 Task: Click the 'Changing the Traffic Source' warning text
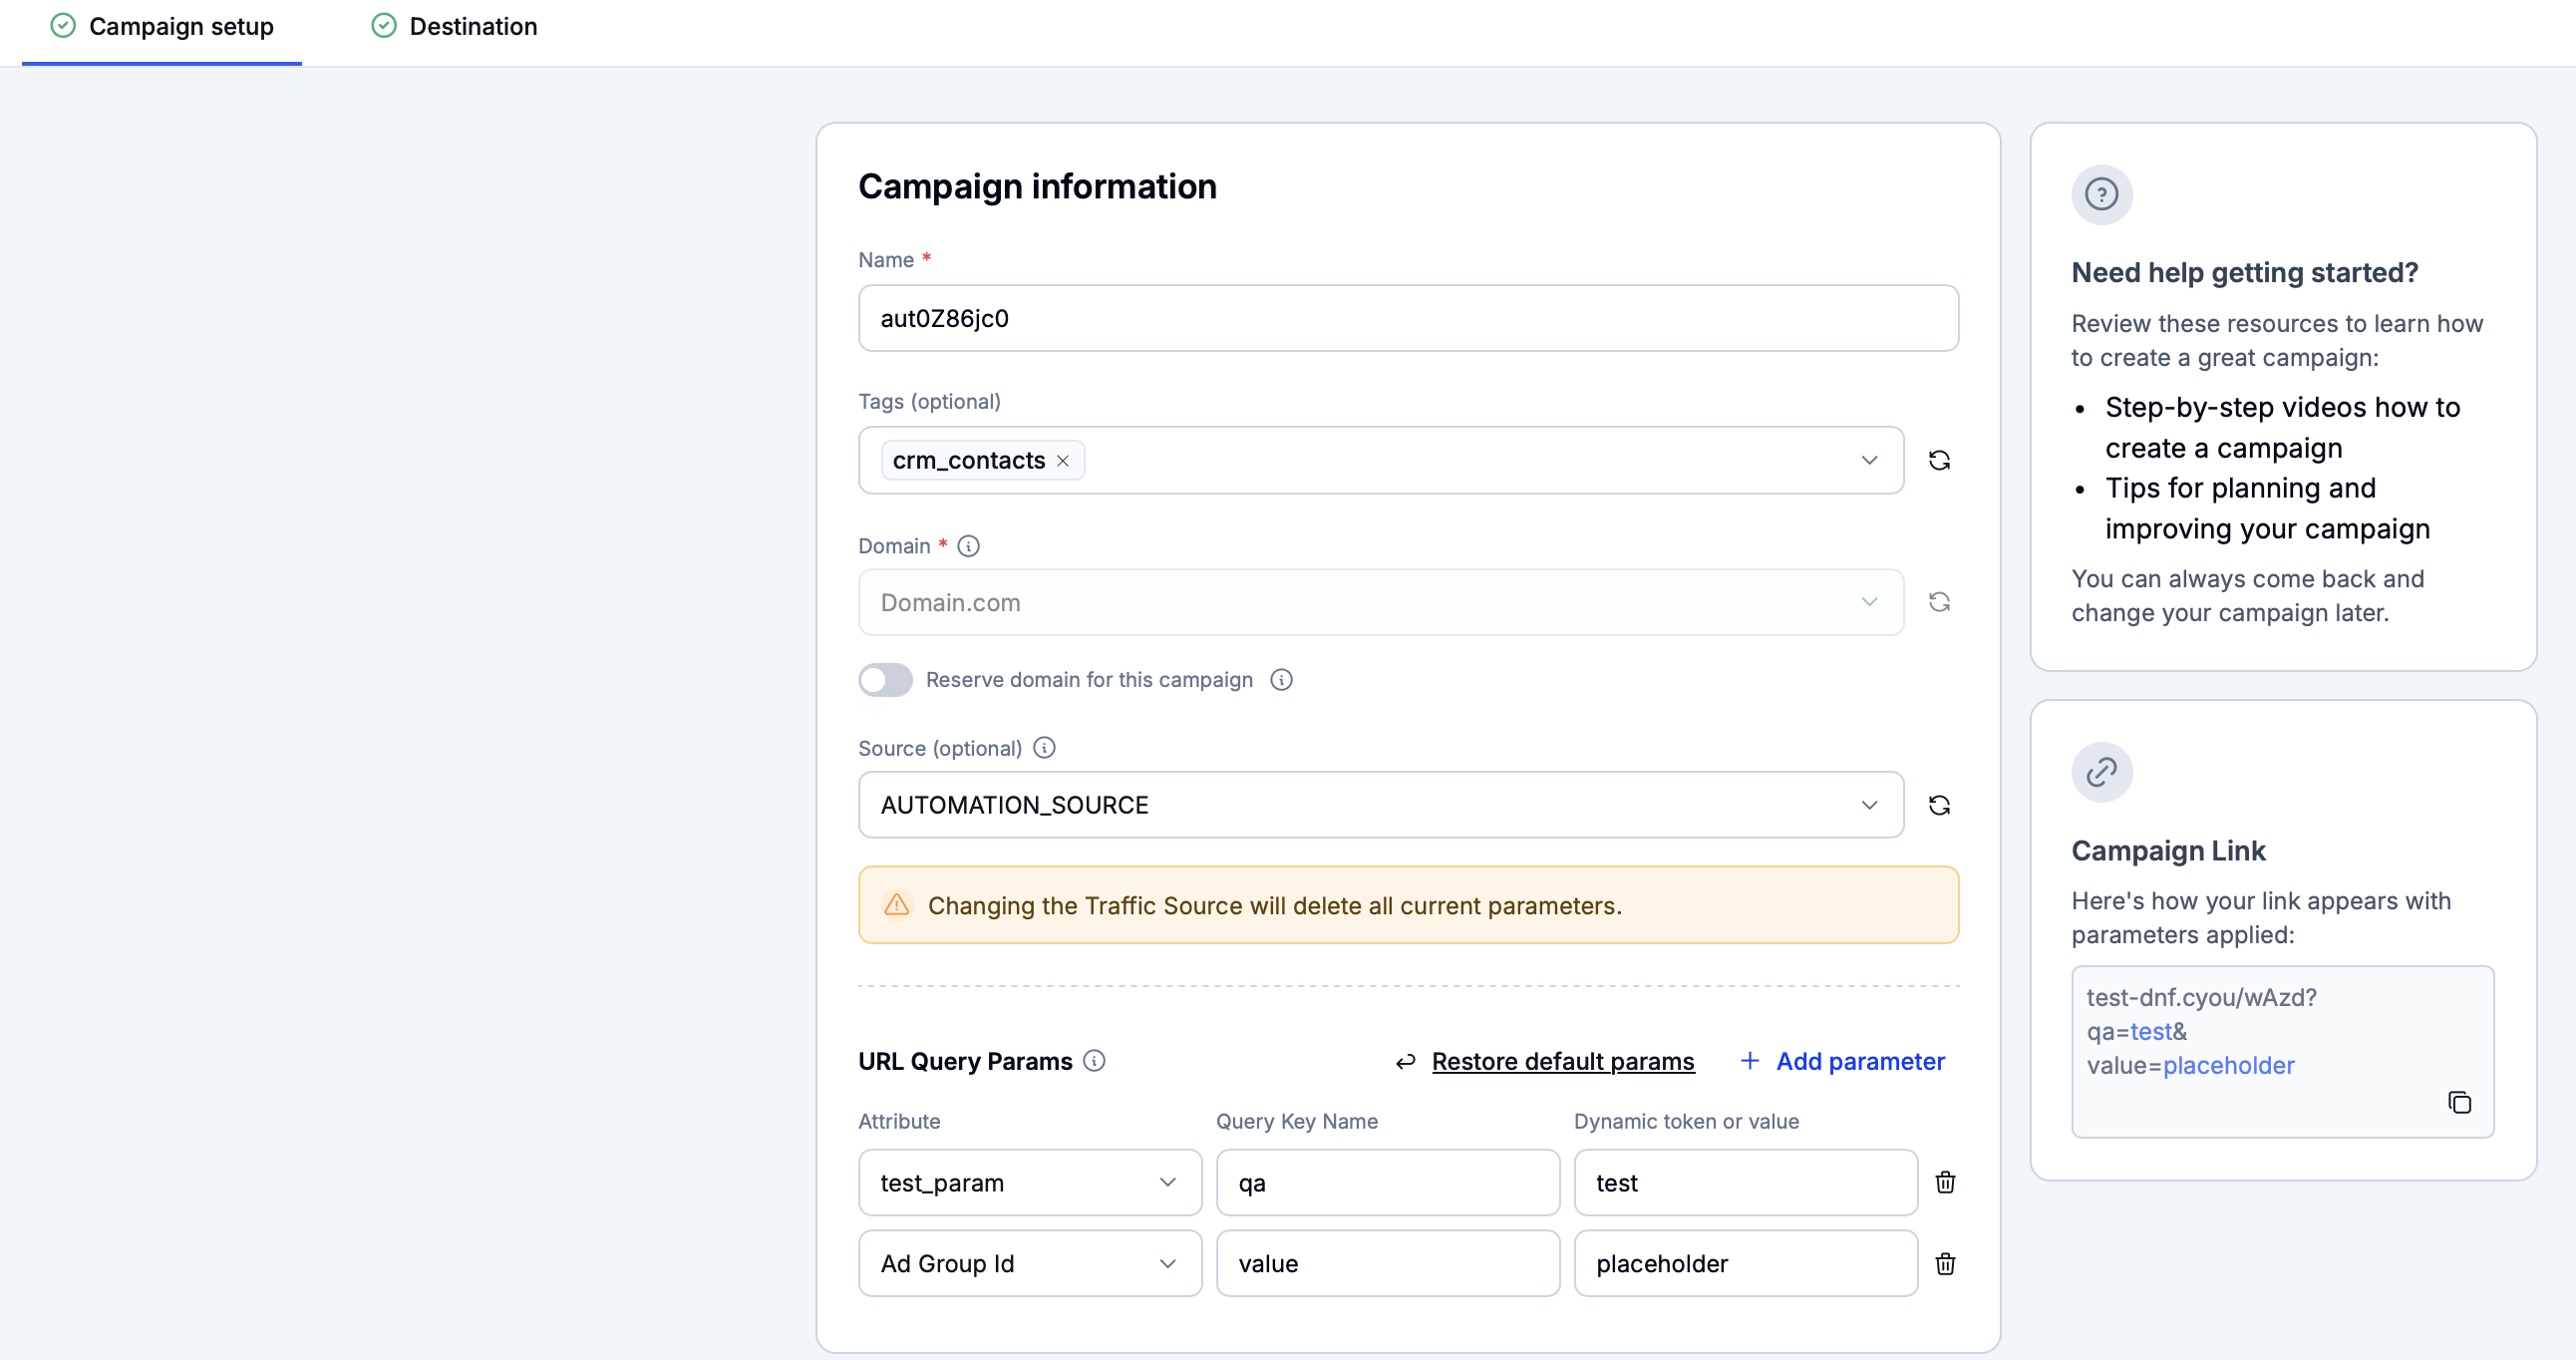click(1274, 906)
